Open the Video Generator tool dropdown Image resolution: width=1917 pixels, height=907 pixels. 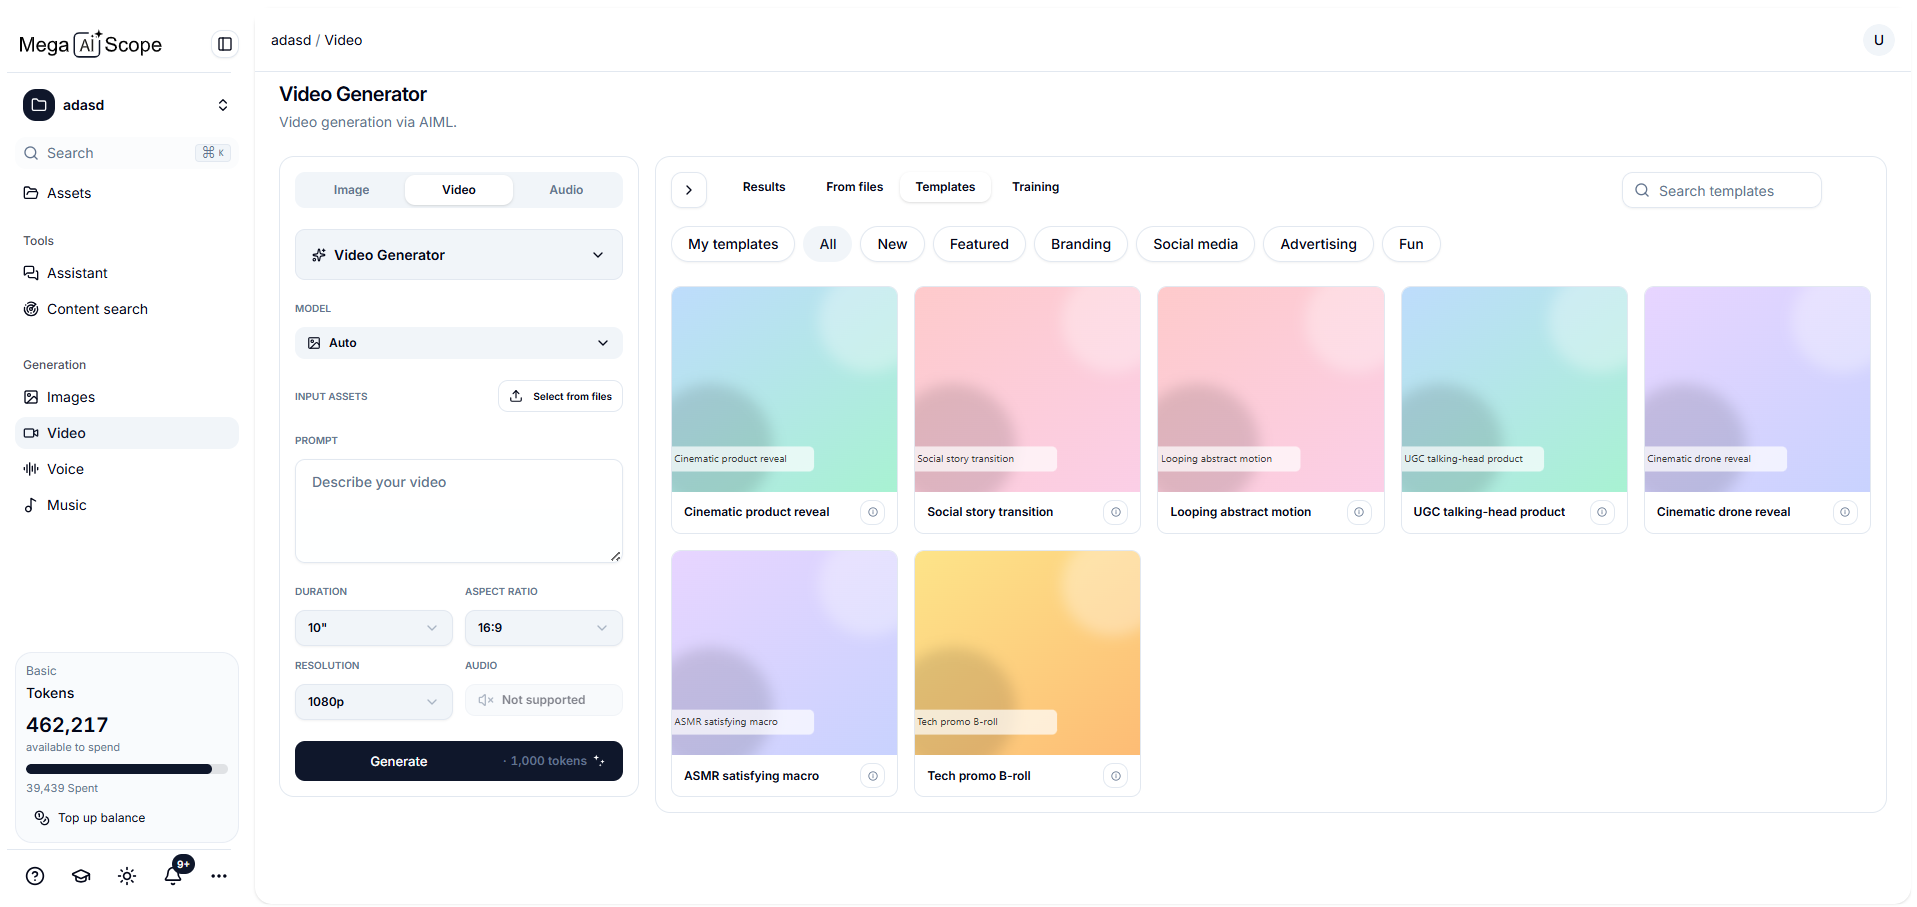coord(459,255)
